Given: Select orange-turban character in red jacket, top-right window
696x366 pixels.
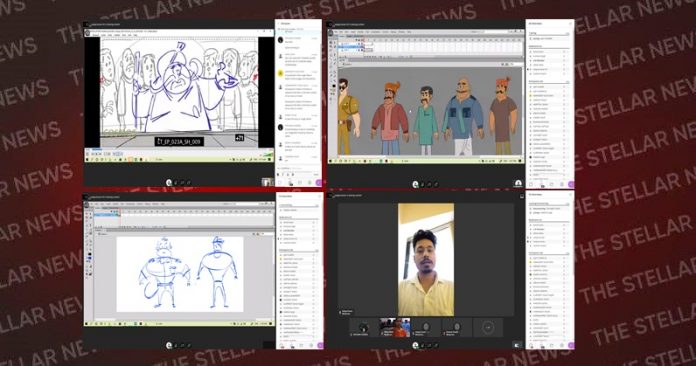Looking at the screenshot, I should click(389, 117).
